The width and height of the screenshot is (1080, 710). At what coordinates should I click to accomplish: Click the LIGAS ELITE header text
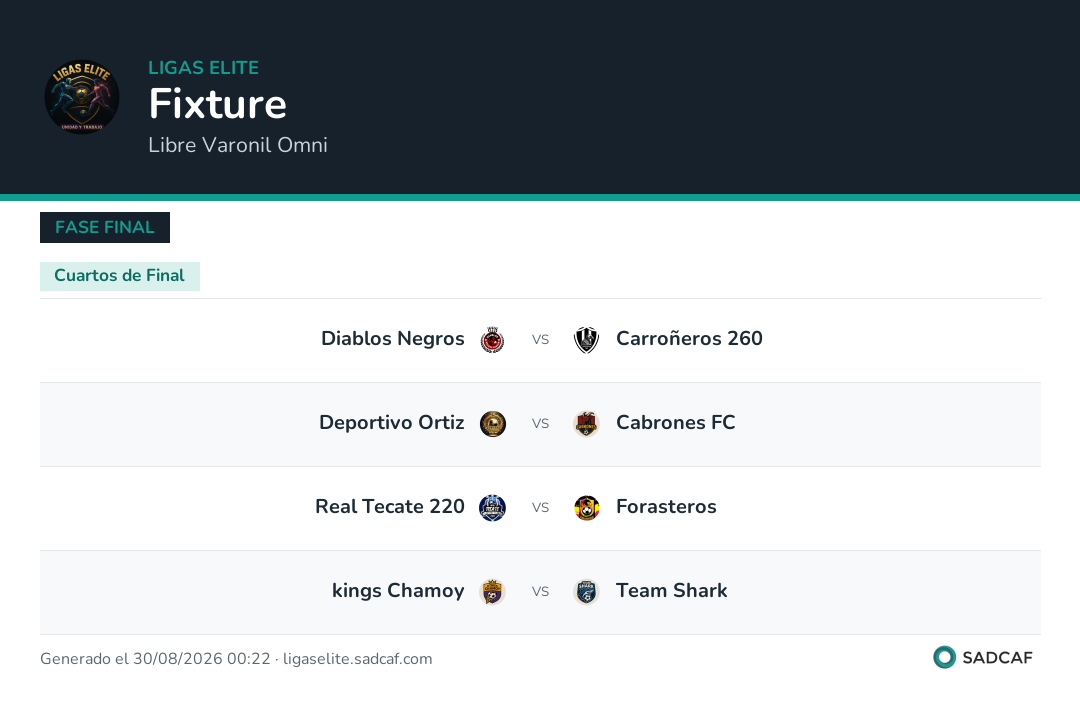point(204,67)
